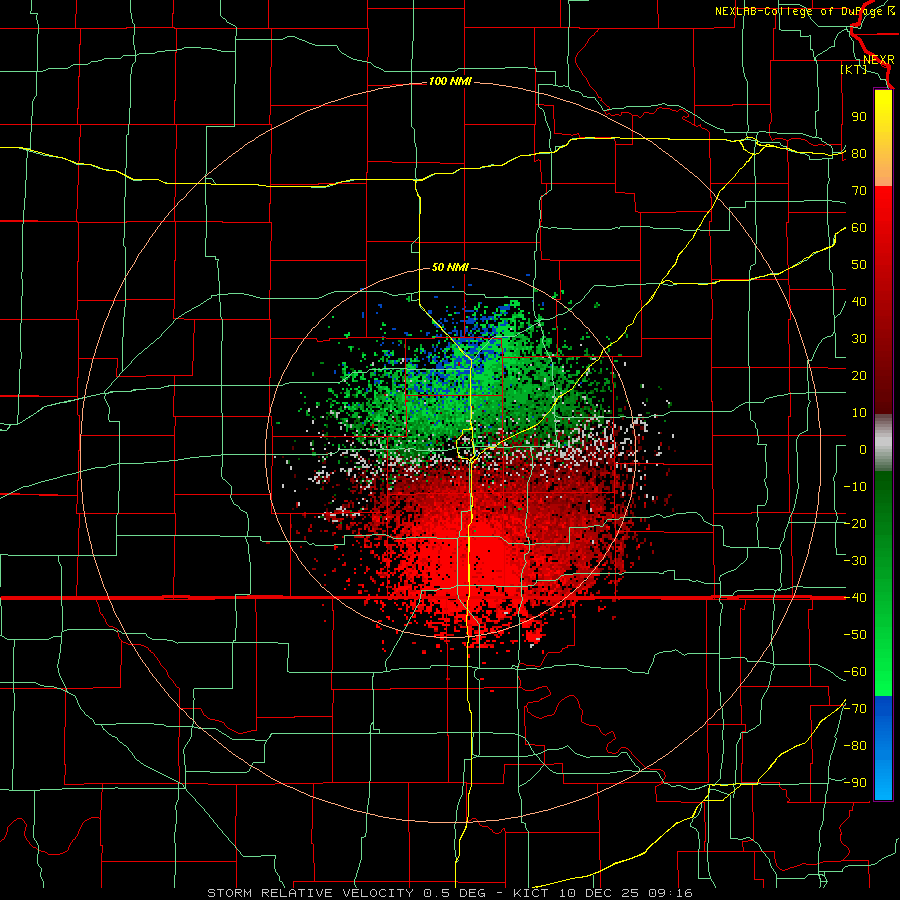Click the 20 label on velocity scale
Viewport: 900px width, 900px height.
click(859, 375)
